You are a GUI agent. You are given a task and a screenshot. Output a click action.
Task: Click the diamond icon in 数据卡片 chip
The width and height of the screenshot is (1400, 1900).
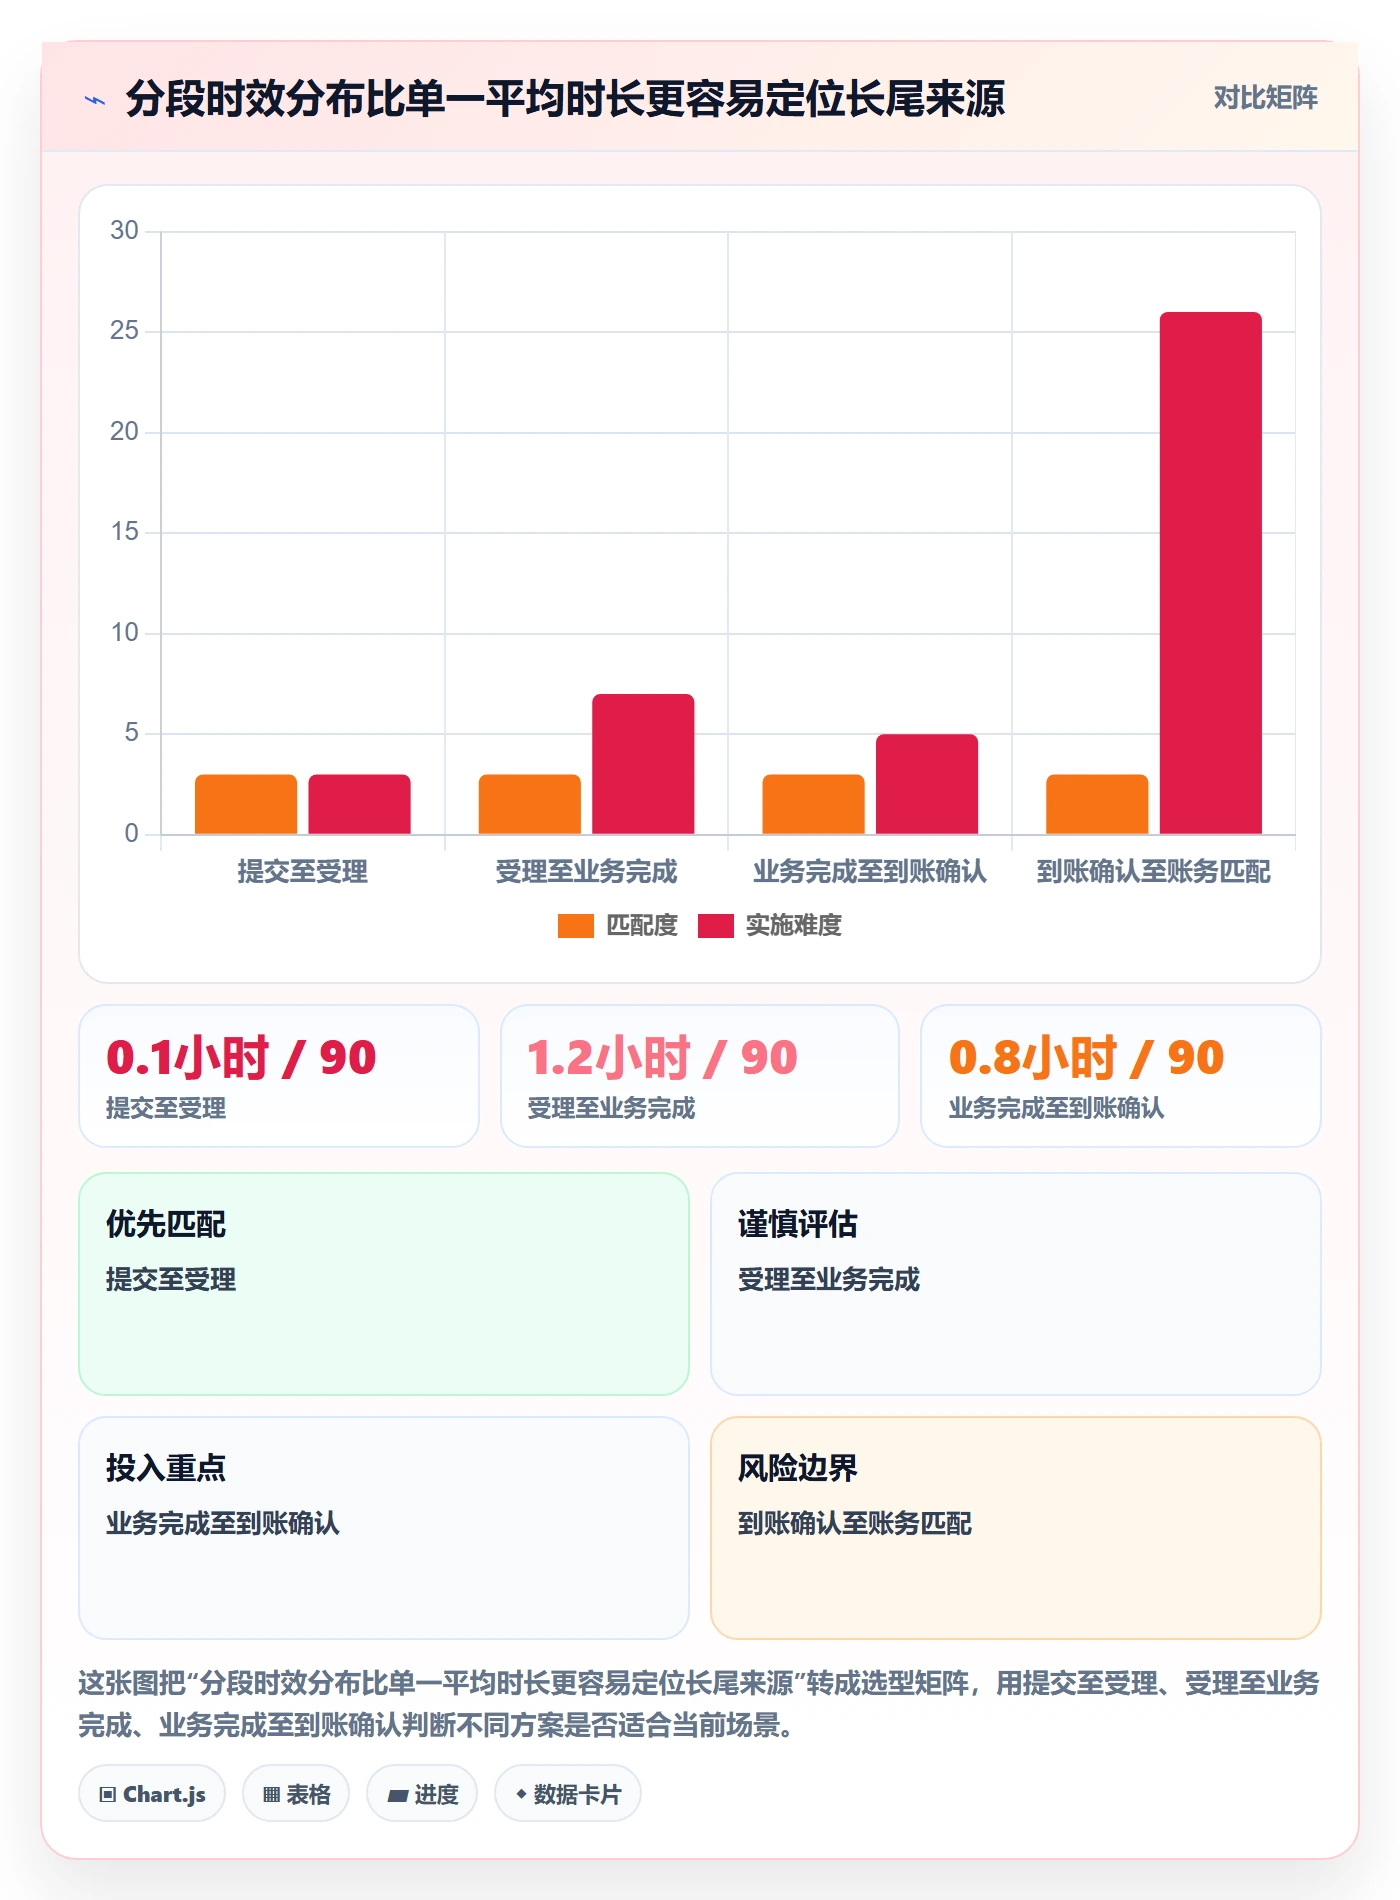point(521,1795)
